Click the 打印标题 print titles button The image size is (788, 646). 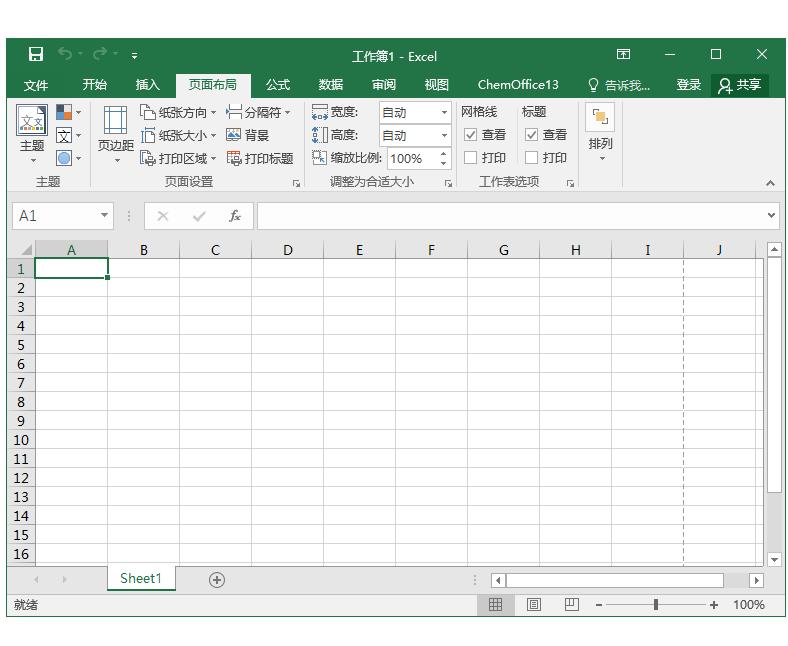tap(260, 158)
